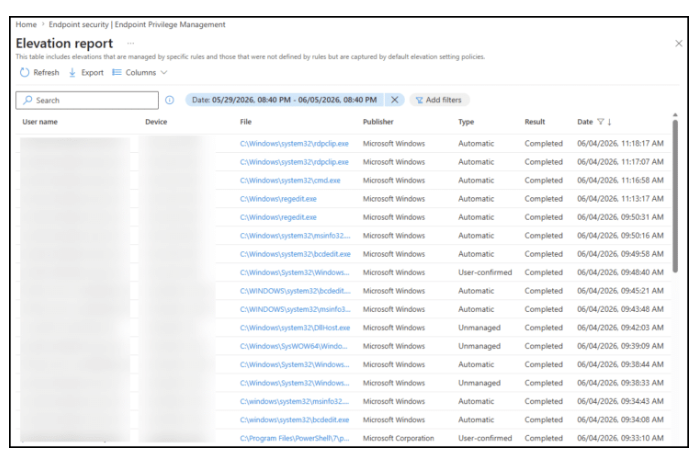The height and width of the screenshot is (466, 699).
Task: Click the Add filters button
Action: tap(439, 100)
